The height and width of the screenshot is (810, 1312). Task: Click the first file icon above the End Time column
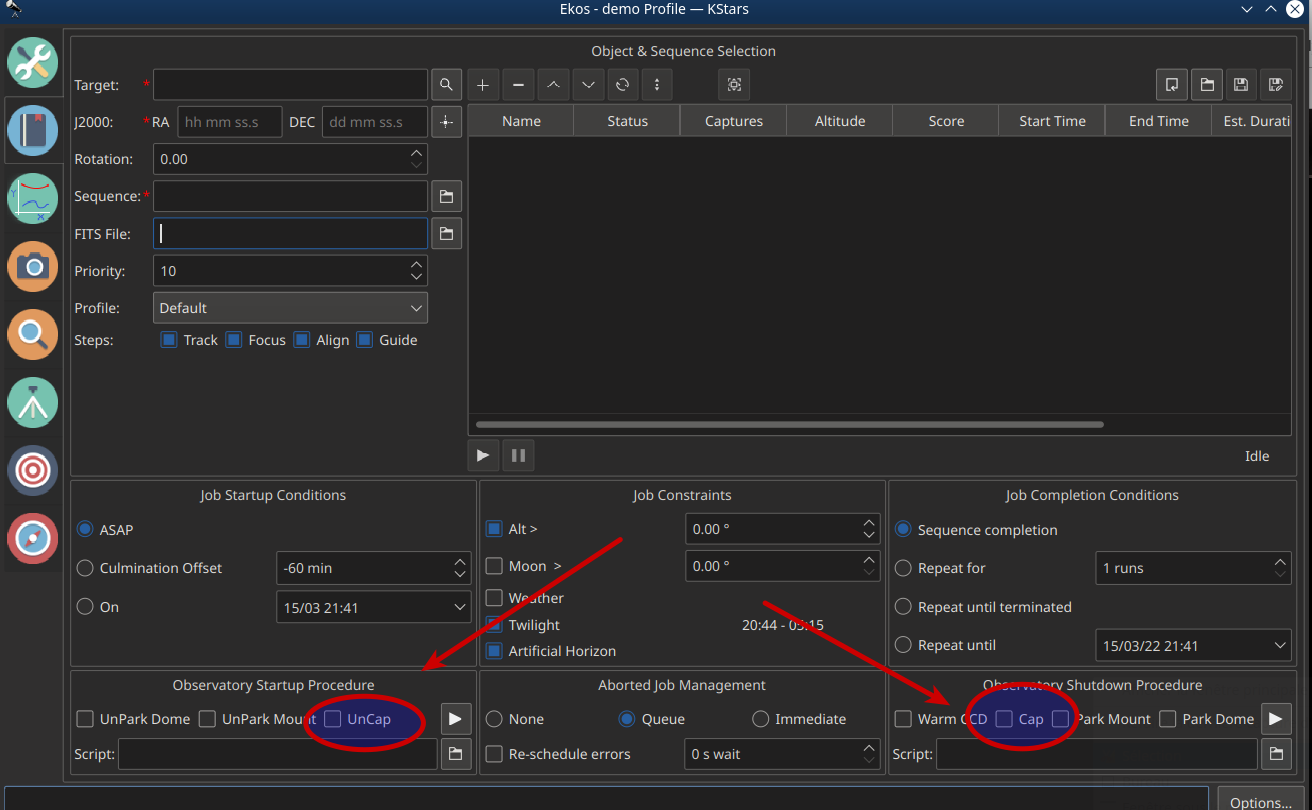pyautogui.click(x=1171, y=85)
